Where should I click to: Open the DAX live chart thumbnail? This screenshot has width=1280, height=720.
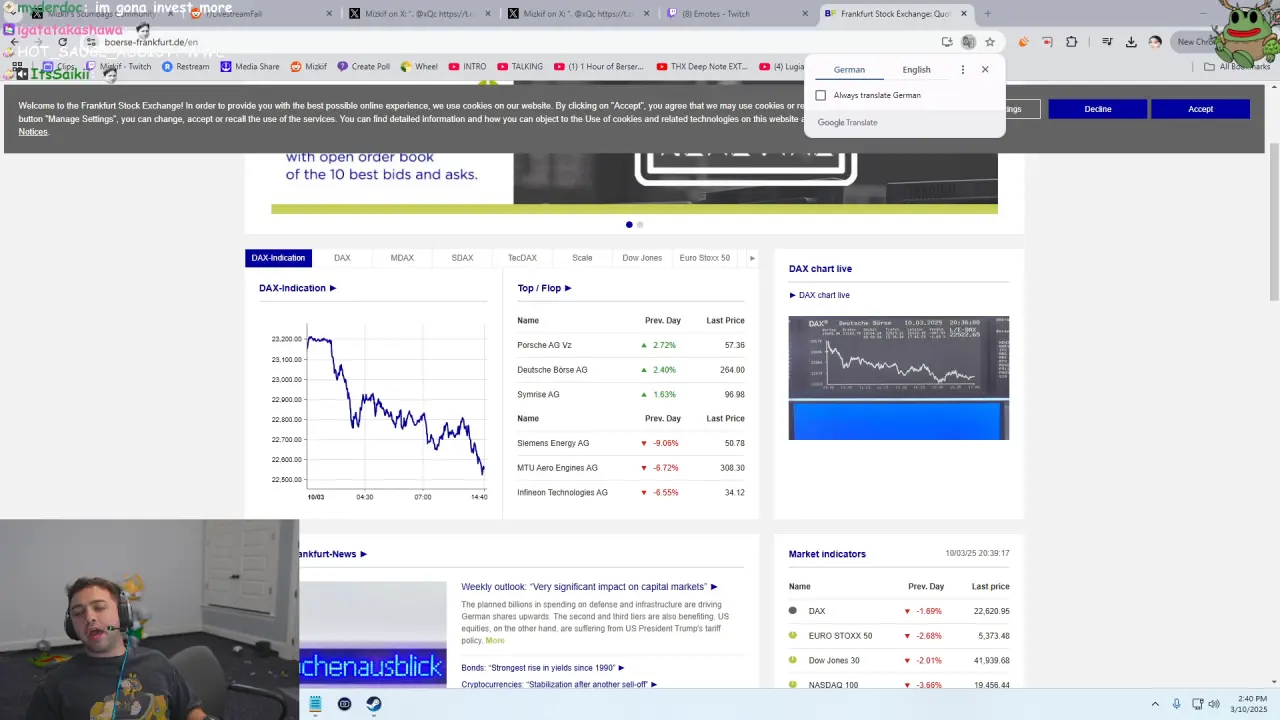click(899, 378)
